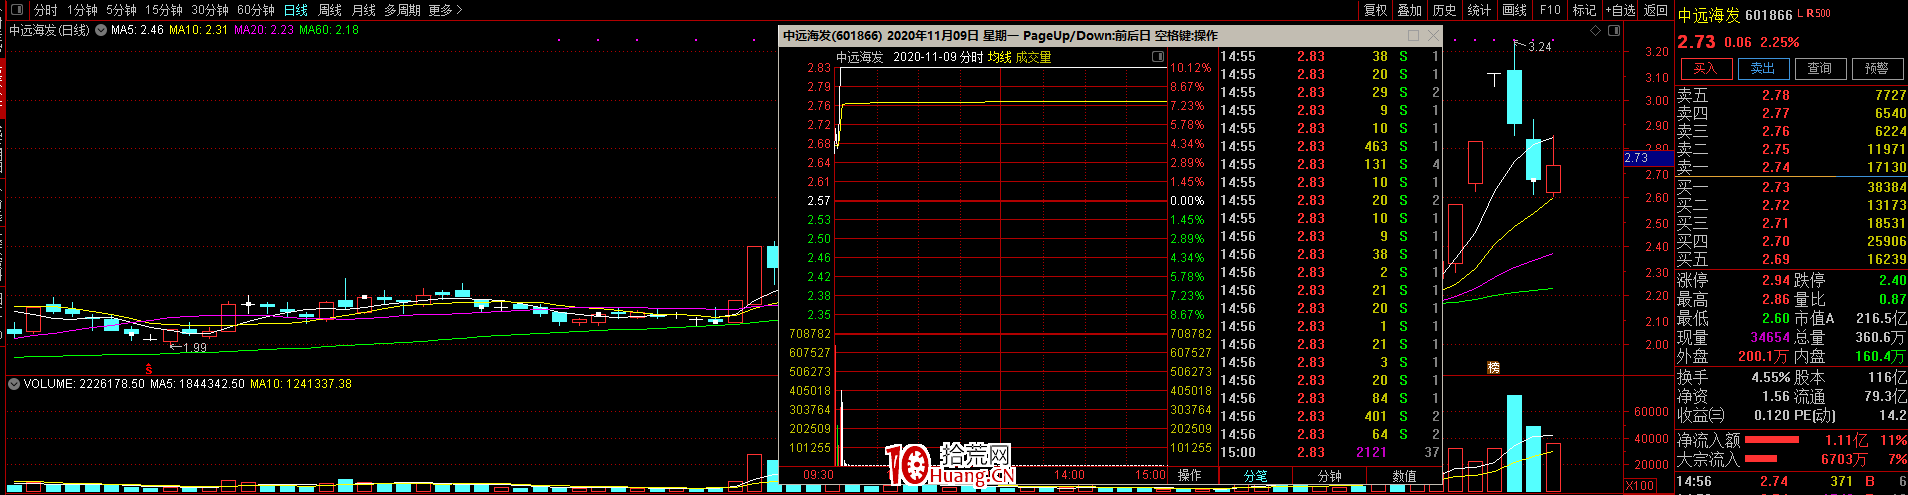Open F10 company information
The image size is (1908, 495).
pos(1550,10)
